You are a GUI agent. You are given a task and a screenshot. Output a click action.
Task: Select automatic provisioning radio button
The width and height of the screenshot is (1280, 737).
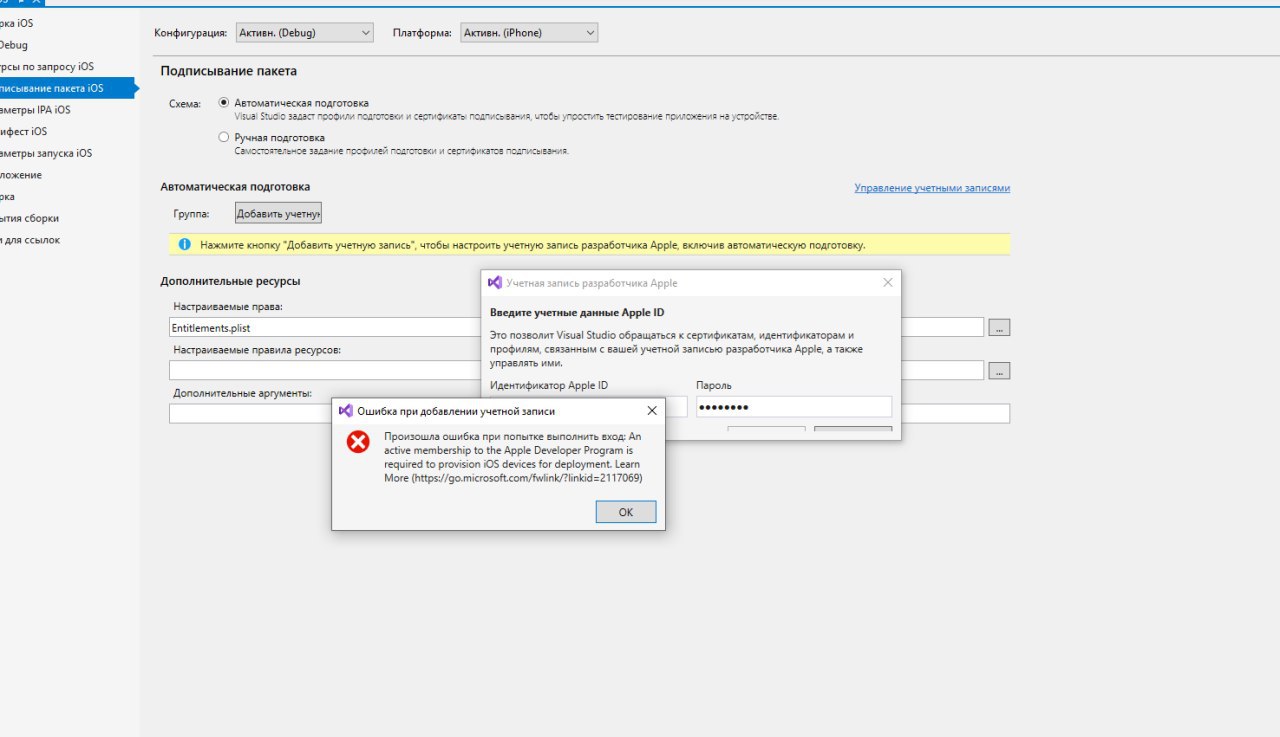coord(224,103)
